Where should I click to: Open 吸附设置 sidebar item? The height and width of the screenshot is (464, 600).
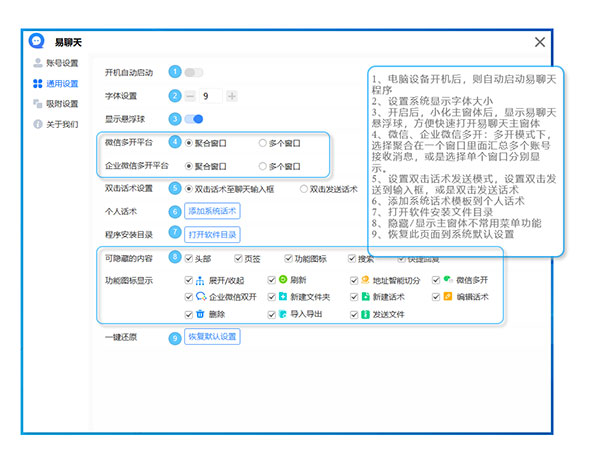[56, 104]
